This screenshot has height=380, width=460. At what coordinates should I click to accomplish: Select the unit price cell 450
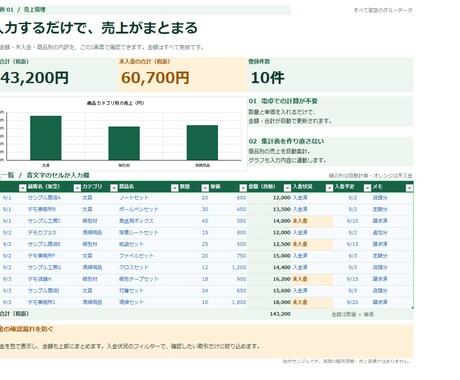click(x=241, y=209)
